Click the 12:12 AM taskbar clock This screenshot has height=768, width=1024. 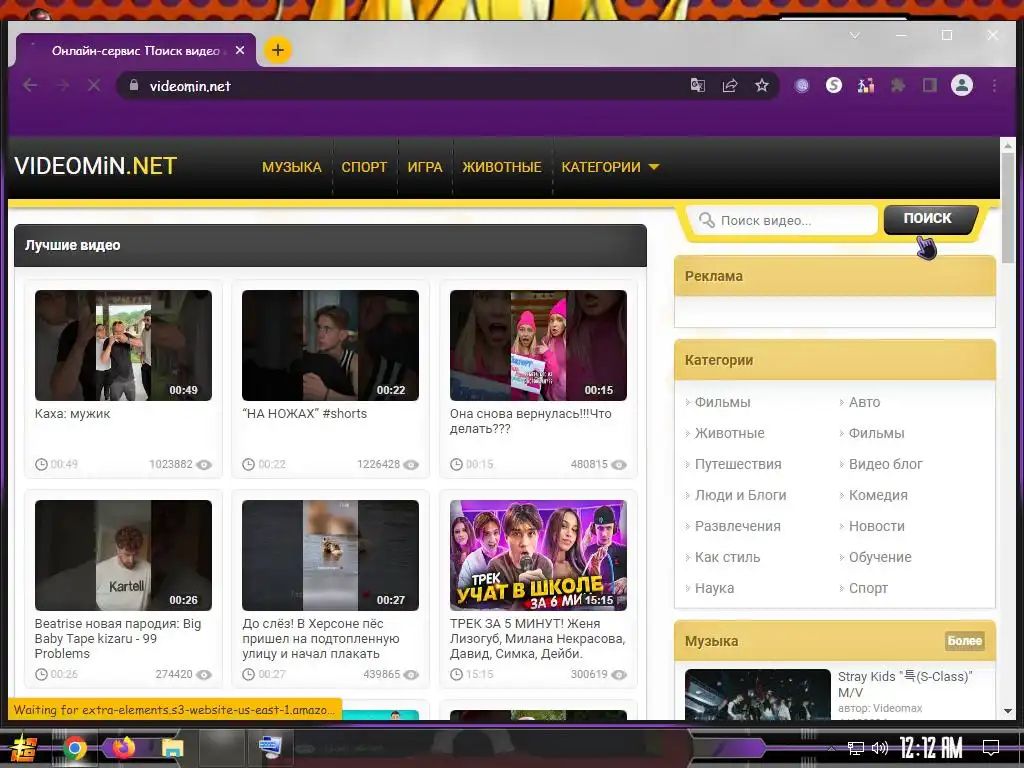tap(931, 748)
